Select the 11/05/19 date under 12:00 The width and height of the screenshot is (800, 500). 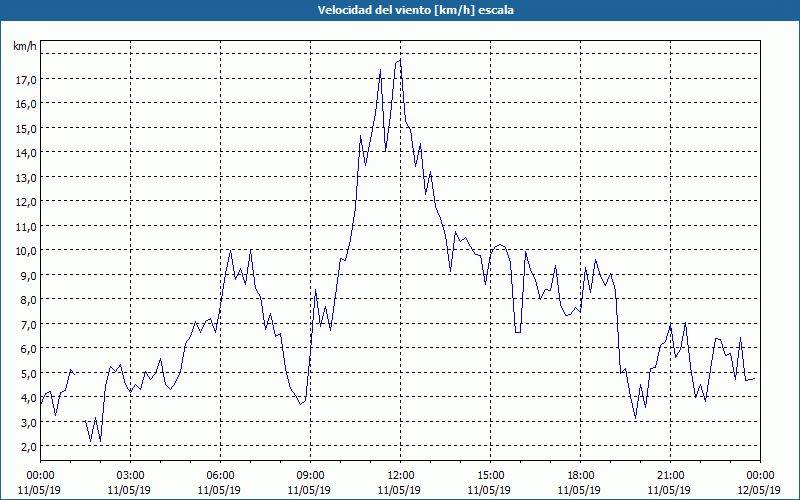click(399, 490)
